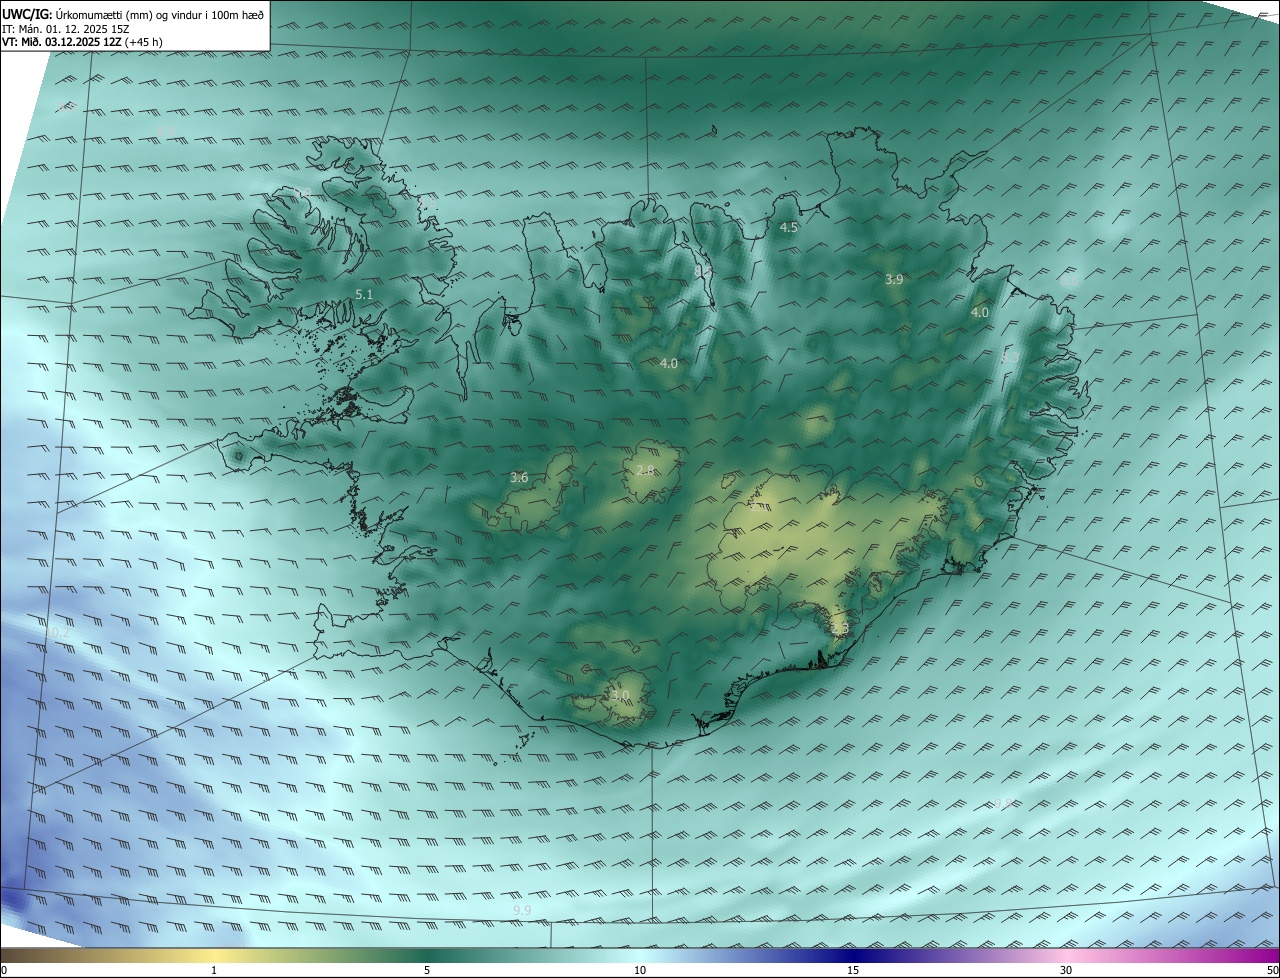This screenshot has height=978, width=1280.
Task: Click the 5.1 value label in the Westfjords
Action: [364, 294]
